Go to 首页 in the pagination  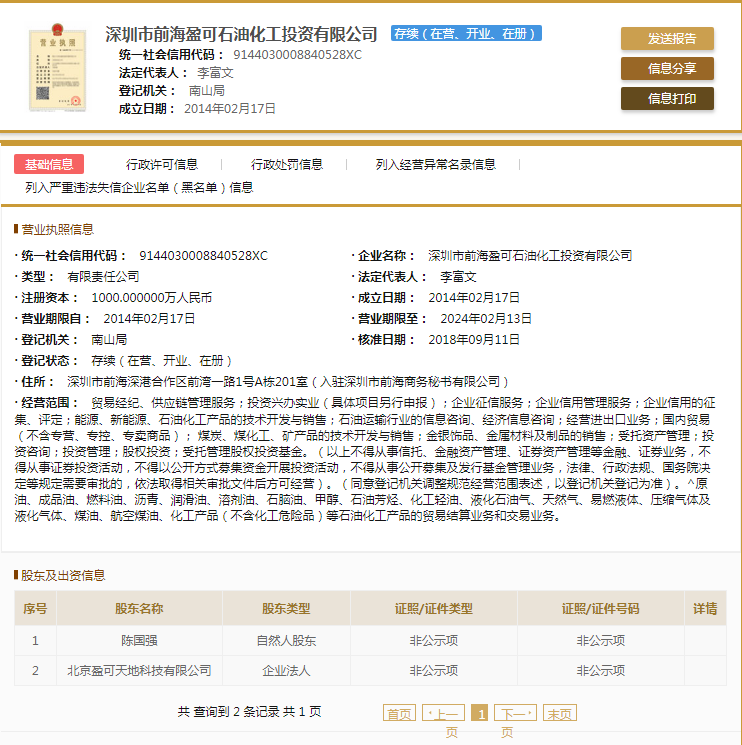coord(399,713)
